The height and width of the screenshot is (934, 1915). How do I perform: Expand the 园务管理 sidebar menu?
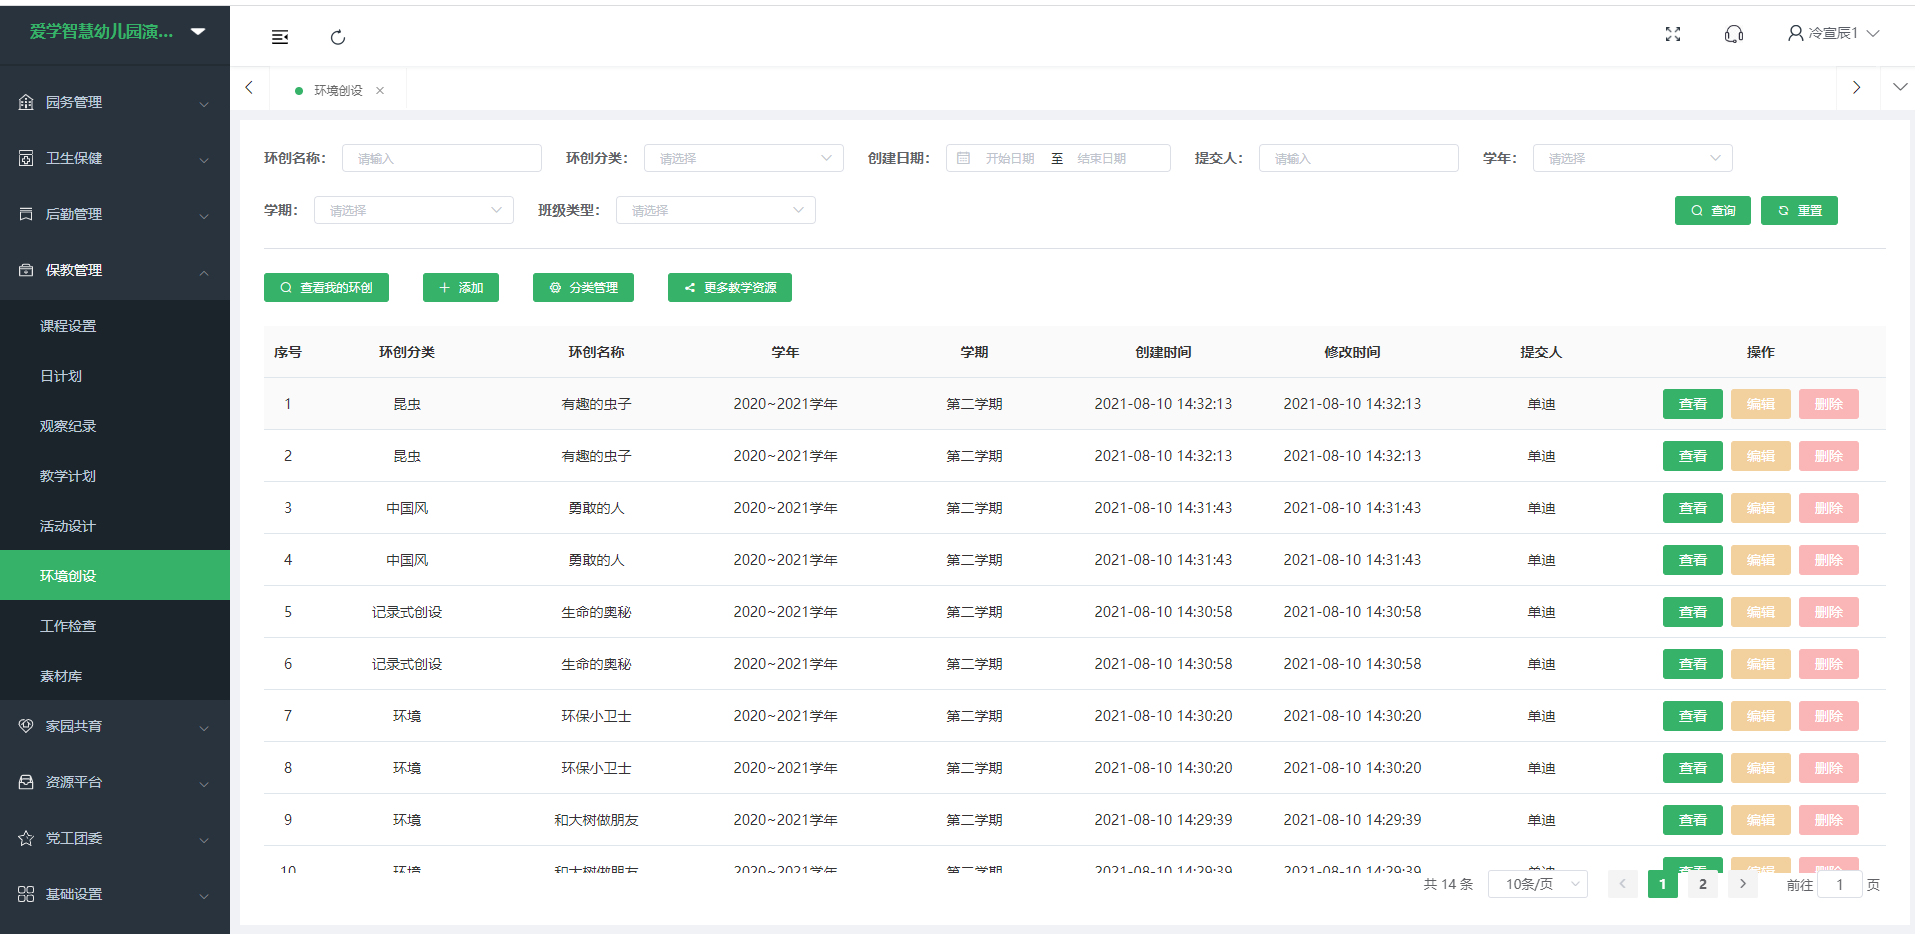(x=115, y=102)
